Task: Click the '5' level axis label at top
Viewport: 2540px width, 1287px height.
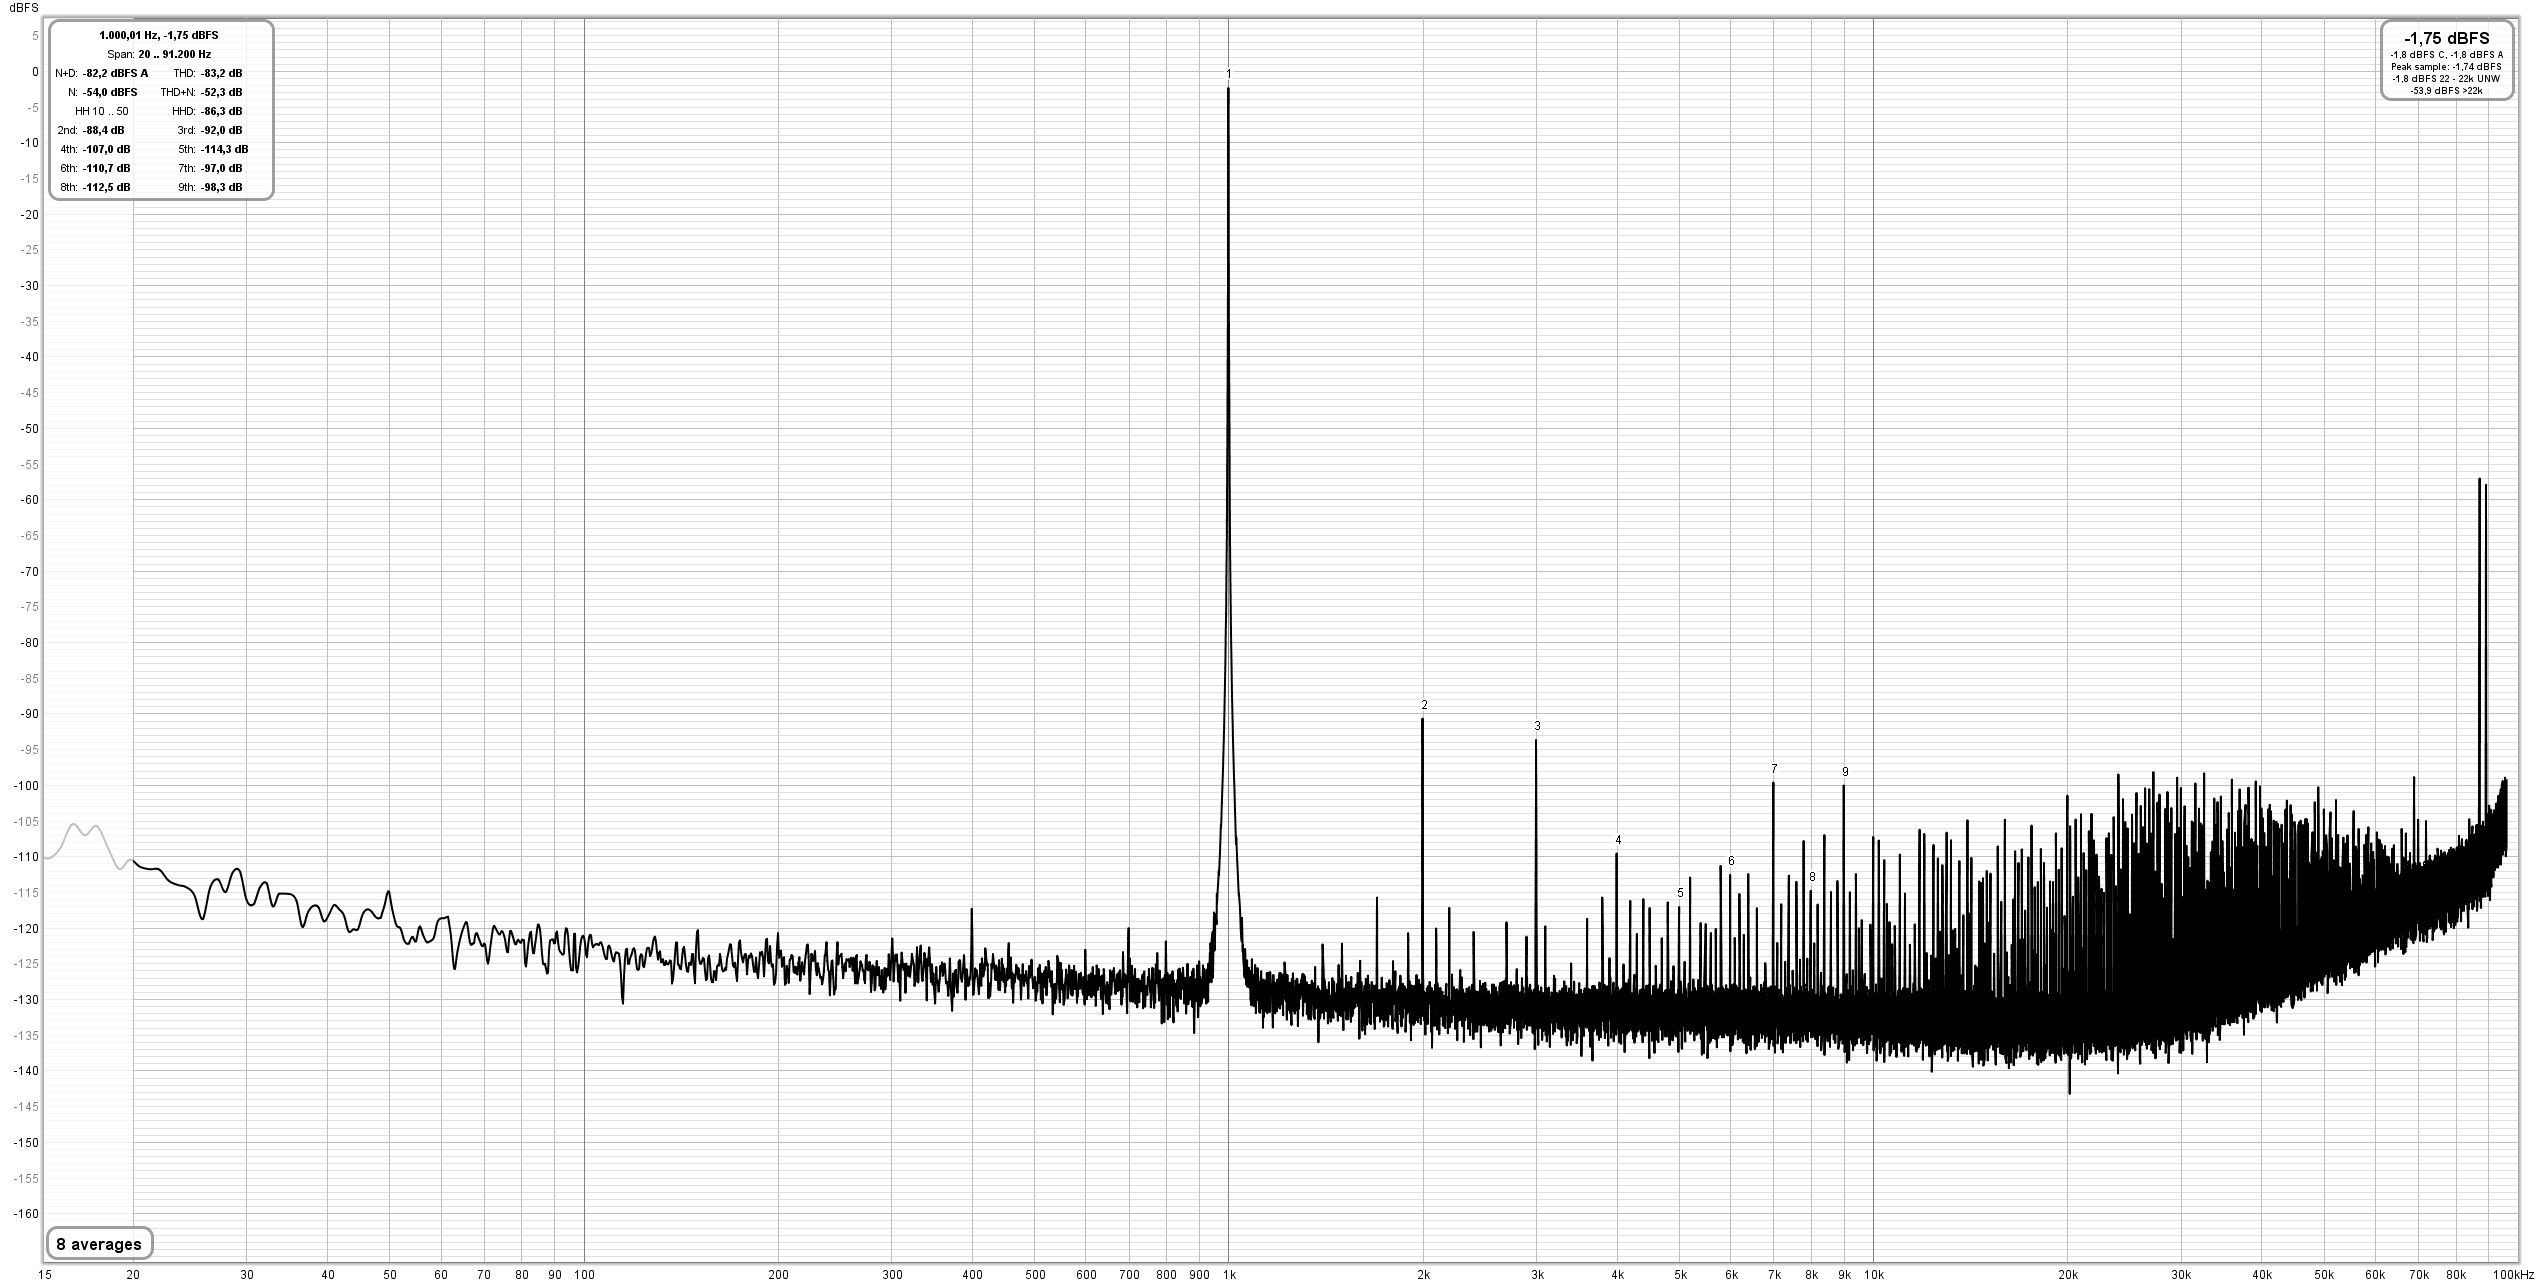Action: coord(35,36)
